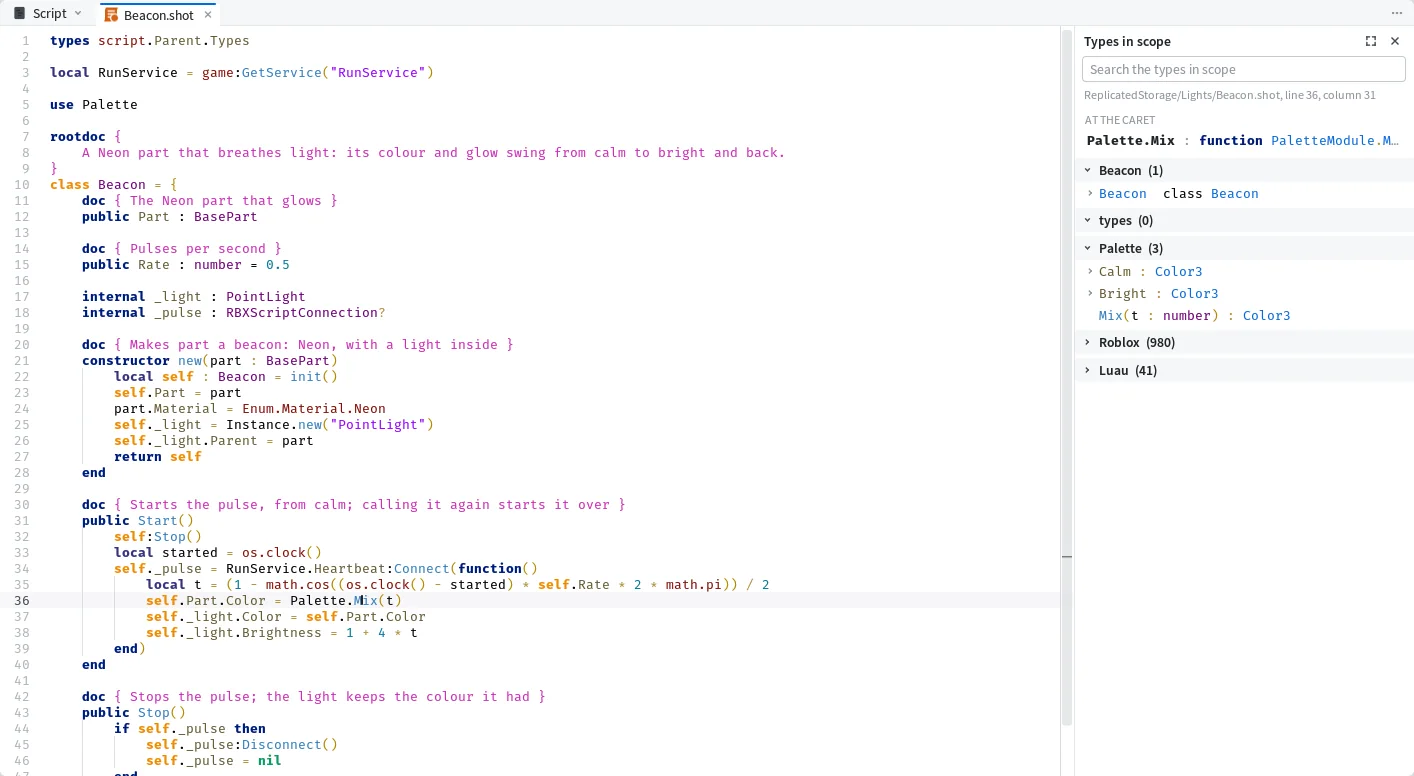
Task: Click 'public Start()' on line 31
Action: pyautogui.click(x=138, y=520)
